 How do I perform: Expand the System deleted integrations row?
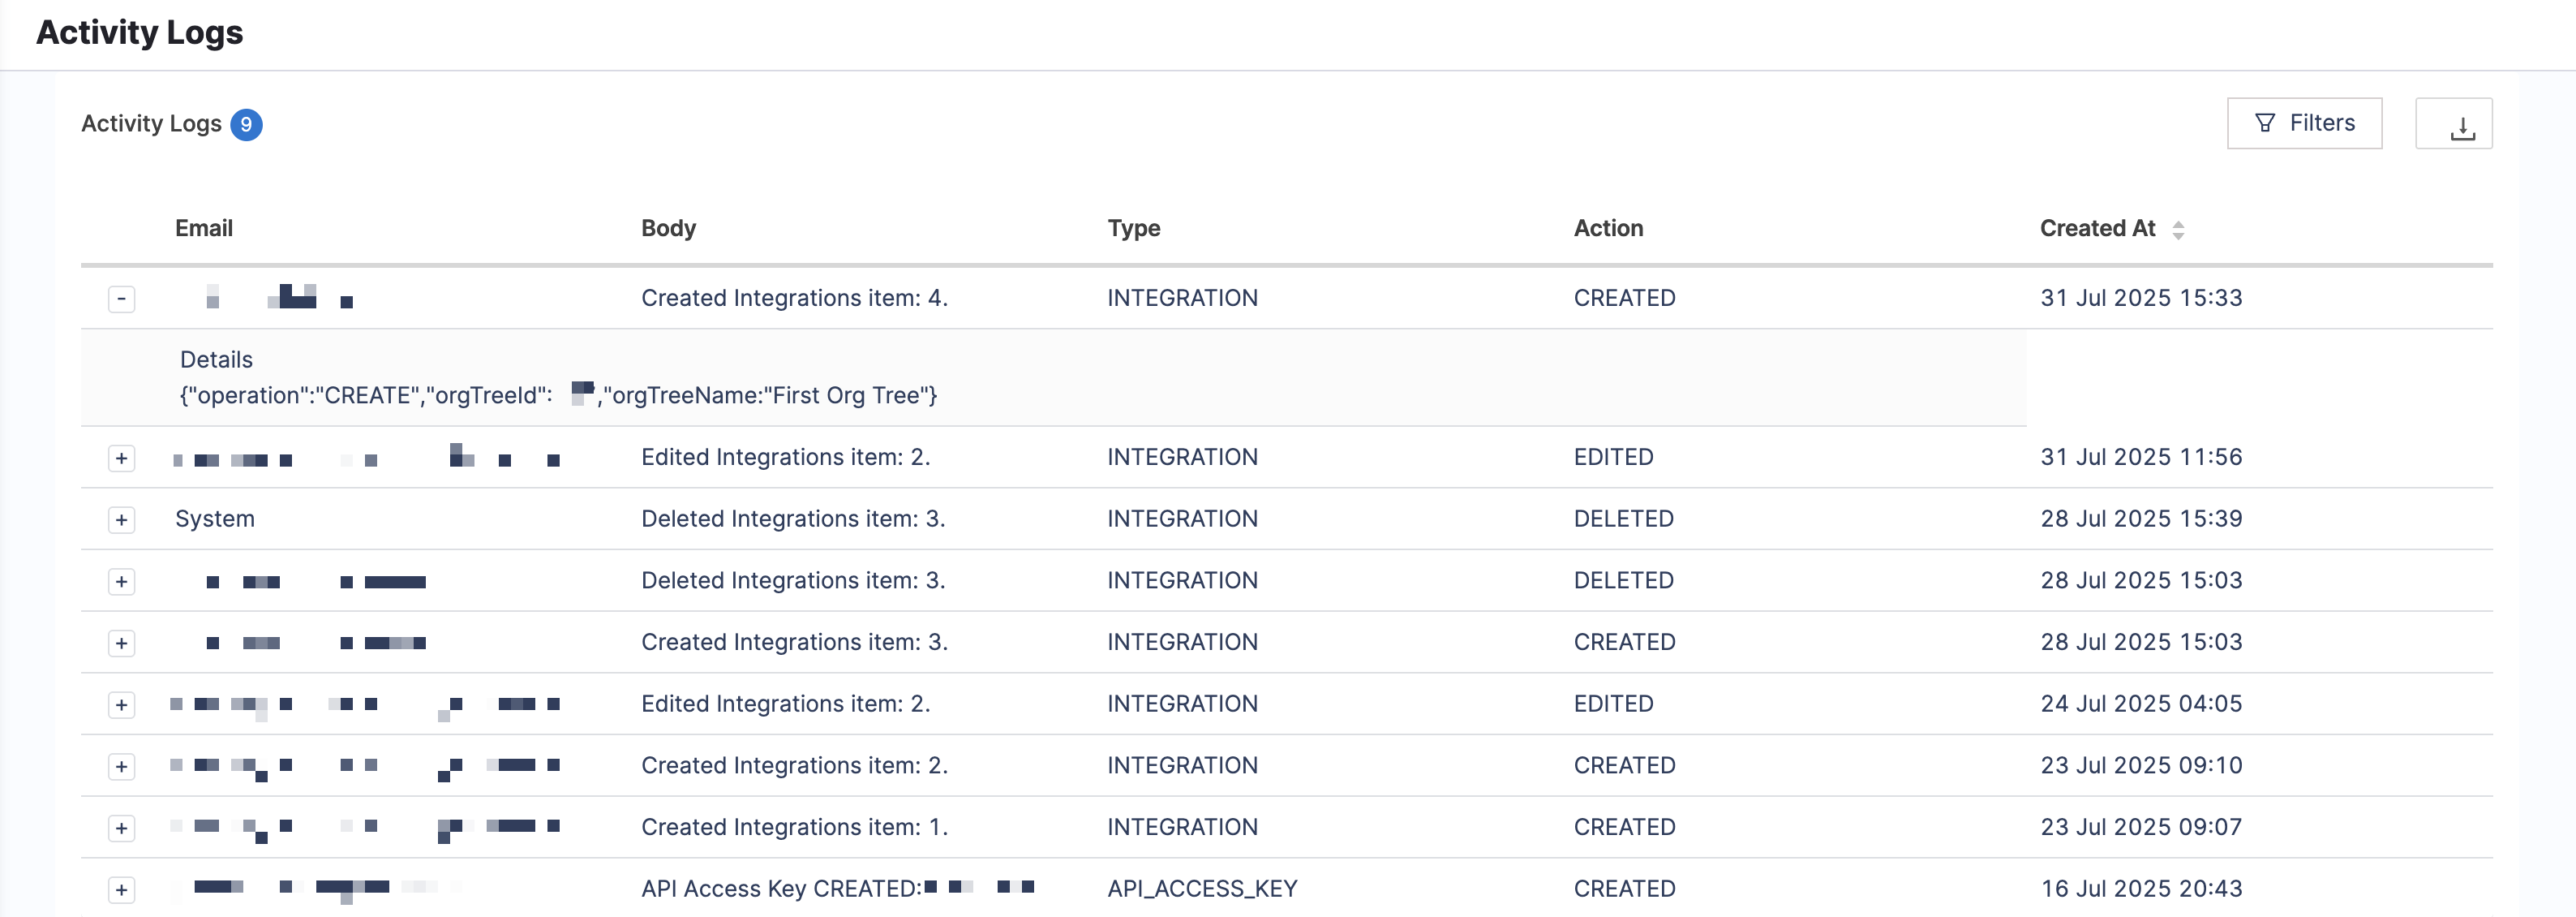click(122, 520)
